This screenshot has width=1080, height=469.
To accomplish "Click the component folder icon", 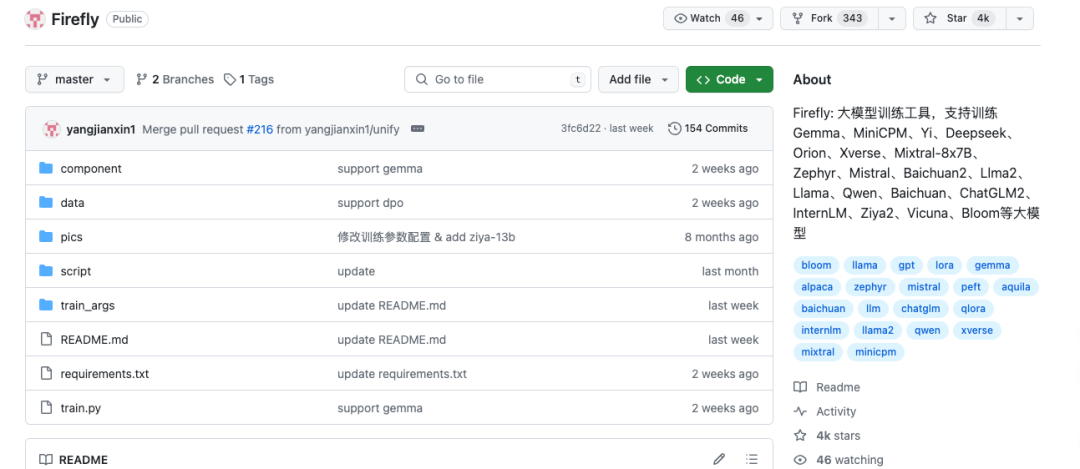I will click(46, 169).
